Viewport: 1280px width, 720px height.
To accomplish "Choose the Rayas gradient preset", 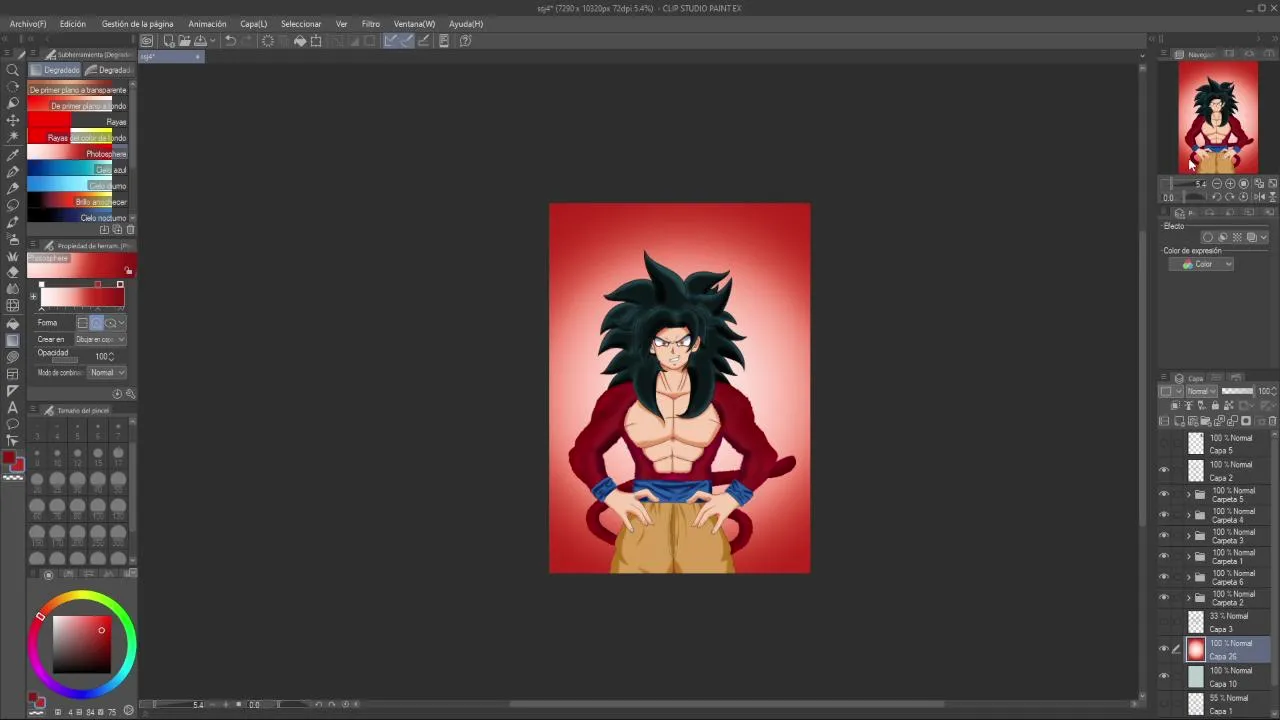I will click(x=77, y=121).
